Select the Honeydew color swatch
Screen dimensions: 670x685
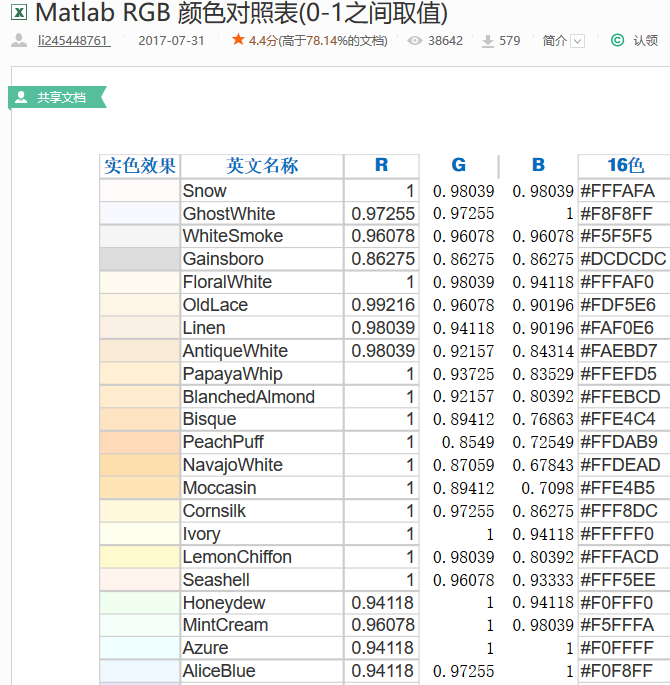[140, 602]
